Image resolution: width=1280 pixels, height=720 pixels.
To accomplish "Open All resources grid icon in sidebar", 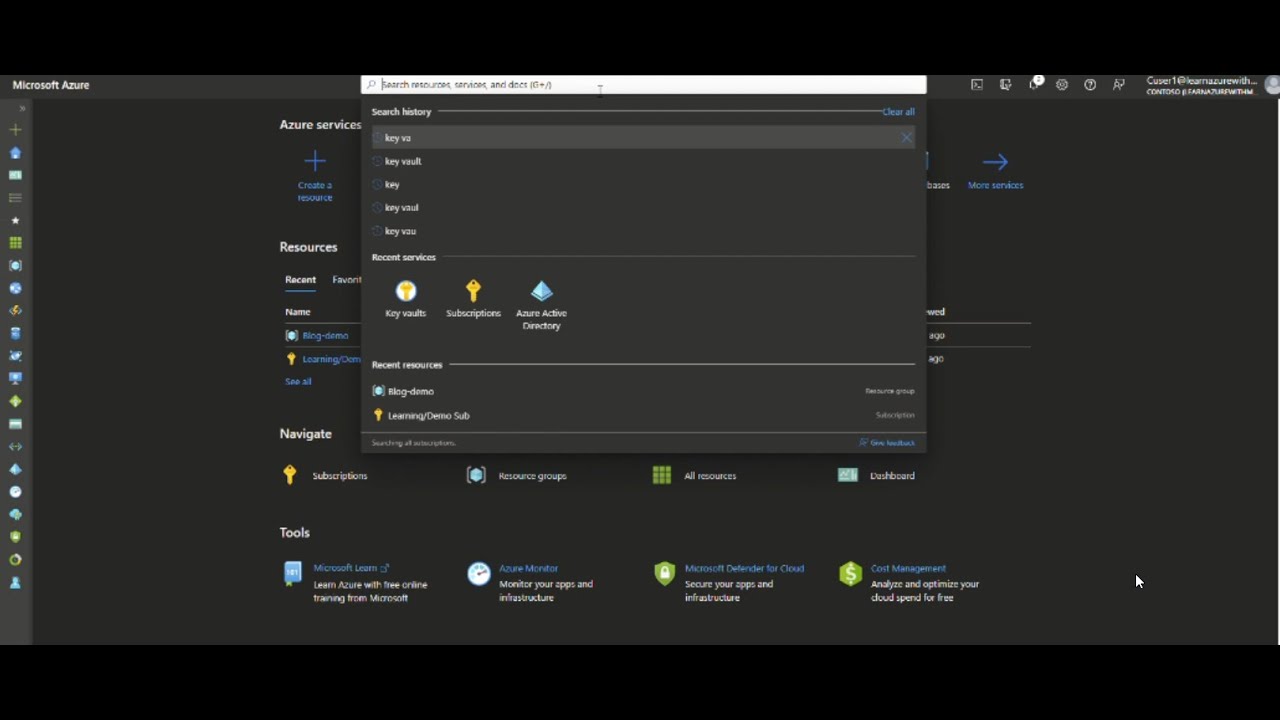I will [15, 243].
